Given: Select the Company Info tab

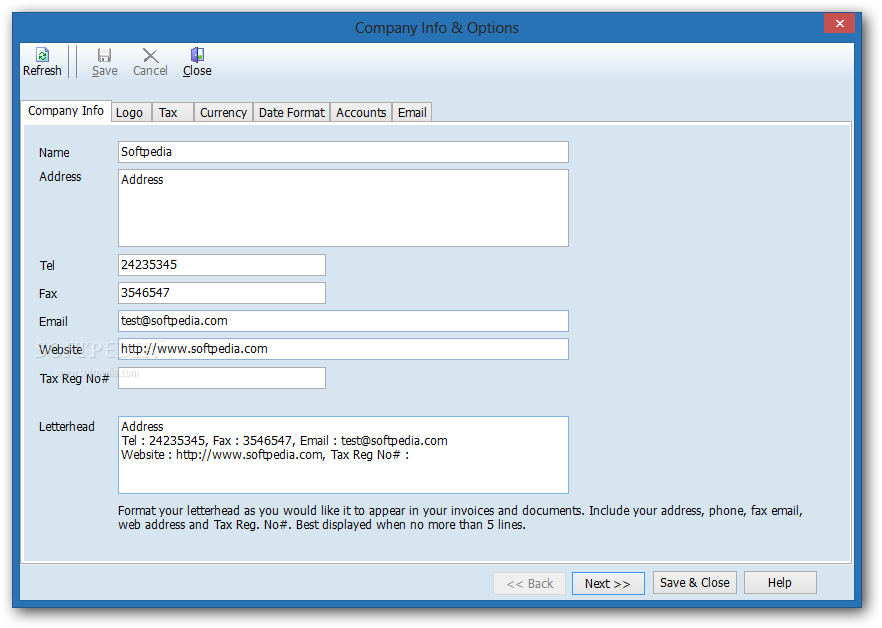Looking at the screenshot, I should 66,111.
